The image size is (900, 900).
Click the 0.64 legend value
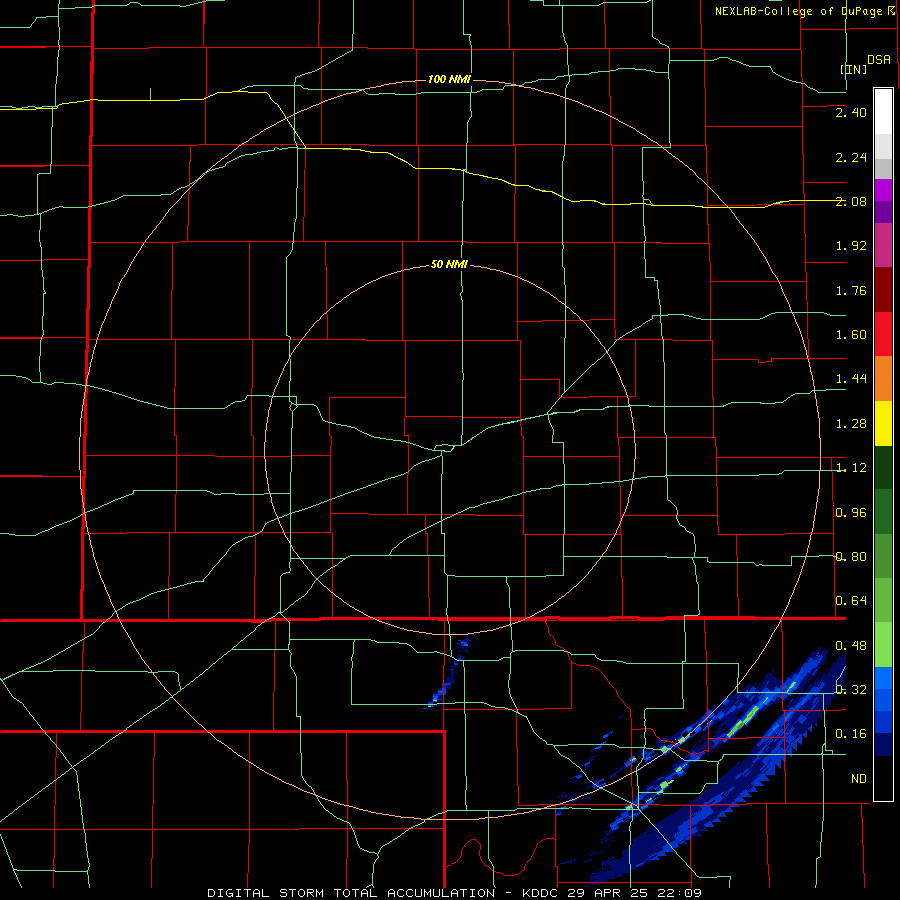[x=851, y=601]
